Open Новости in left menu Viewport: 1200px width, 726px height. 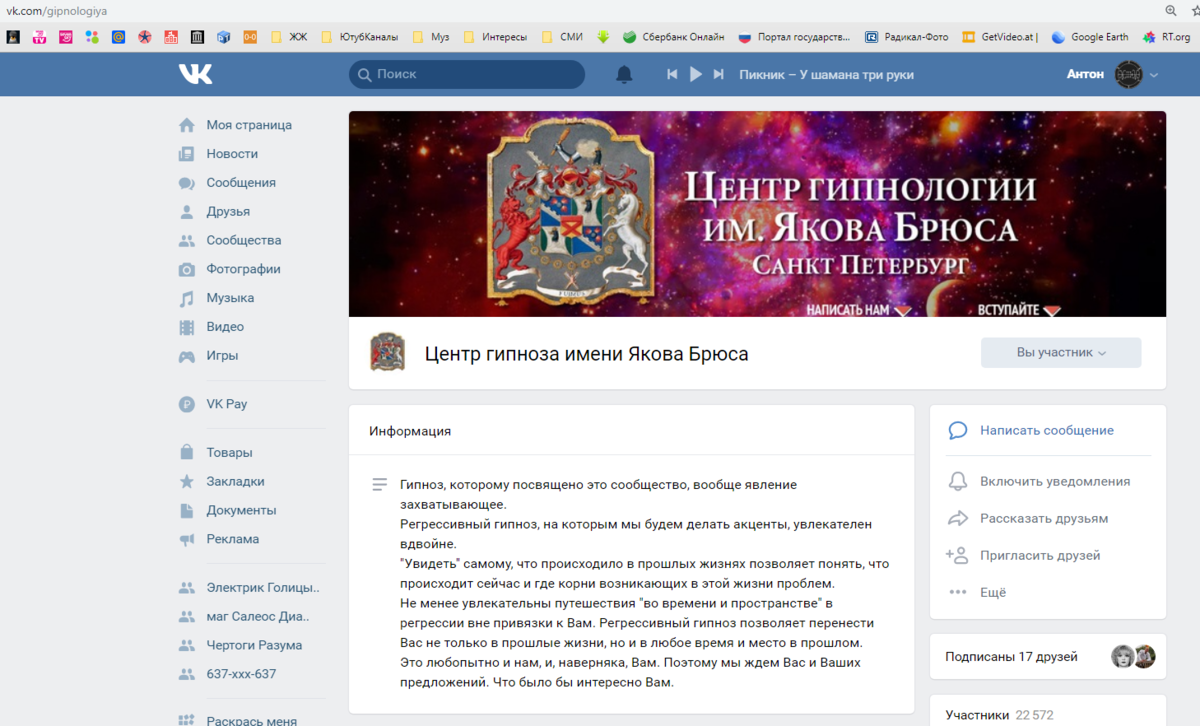point(232,154)
